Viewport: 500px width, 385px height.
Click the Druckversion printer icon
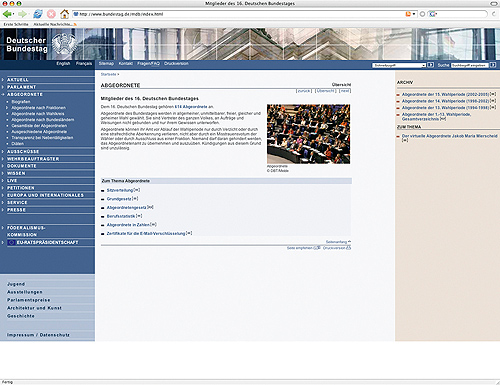(x=349, y=248)
